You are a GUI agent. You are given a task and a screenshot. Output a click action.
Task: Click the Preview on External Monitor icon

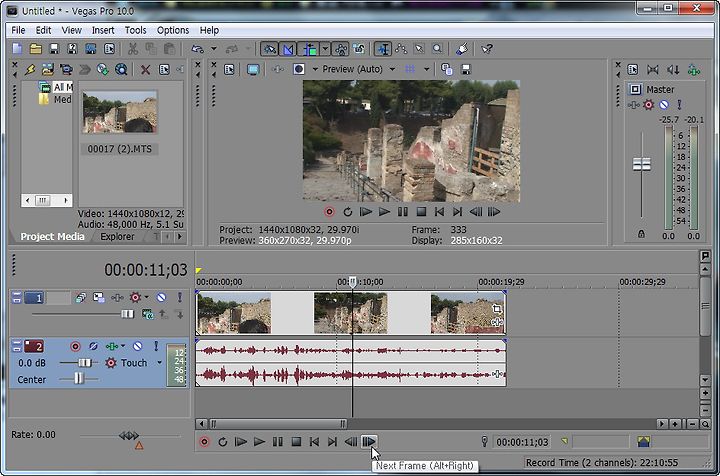[x=253, y=69]
